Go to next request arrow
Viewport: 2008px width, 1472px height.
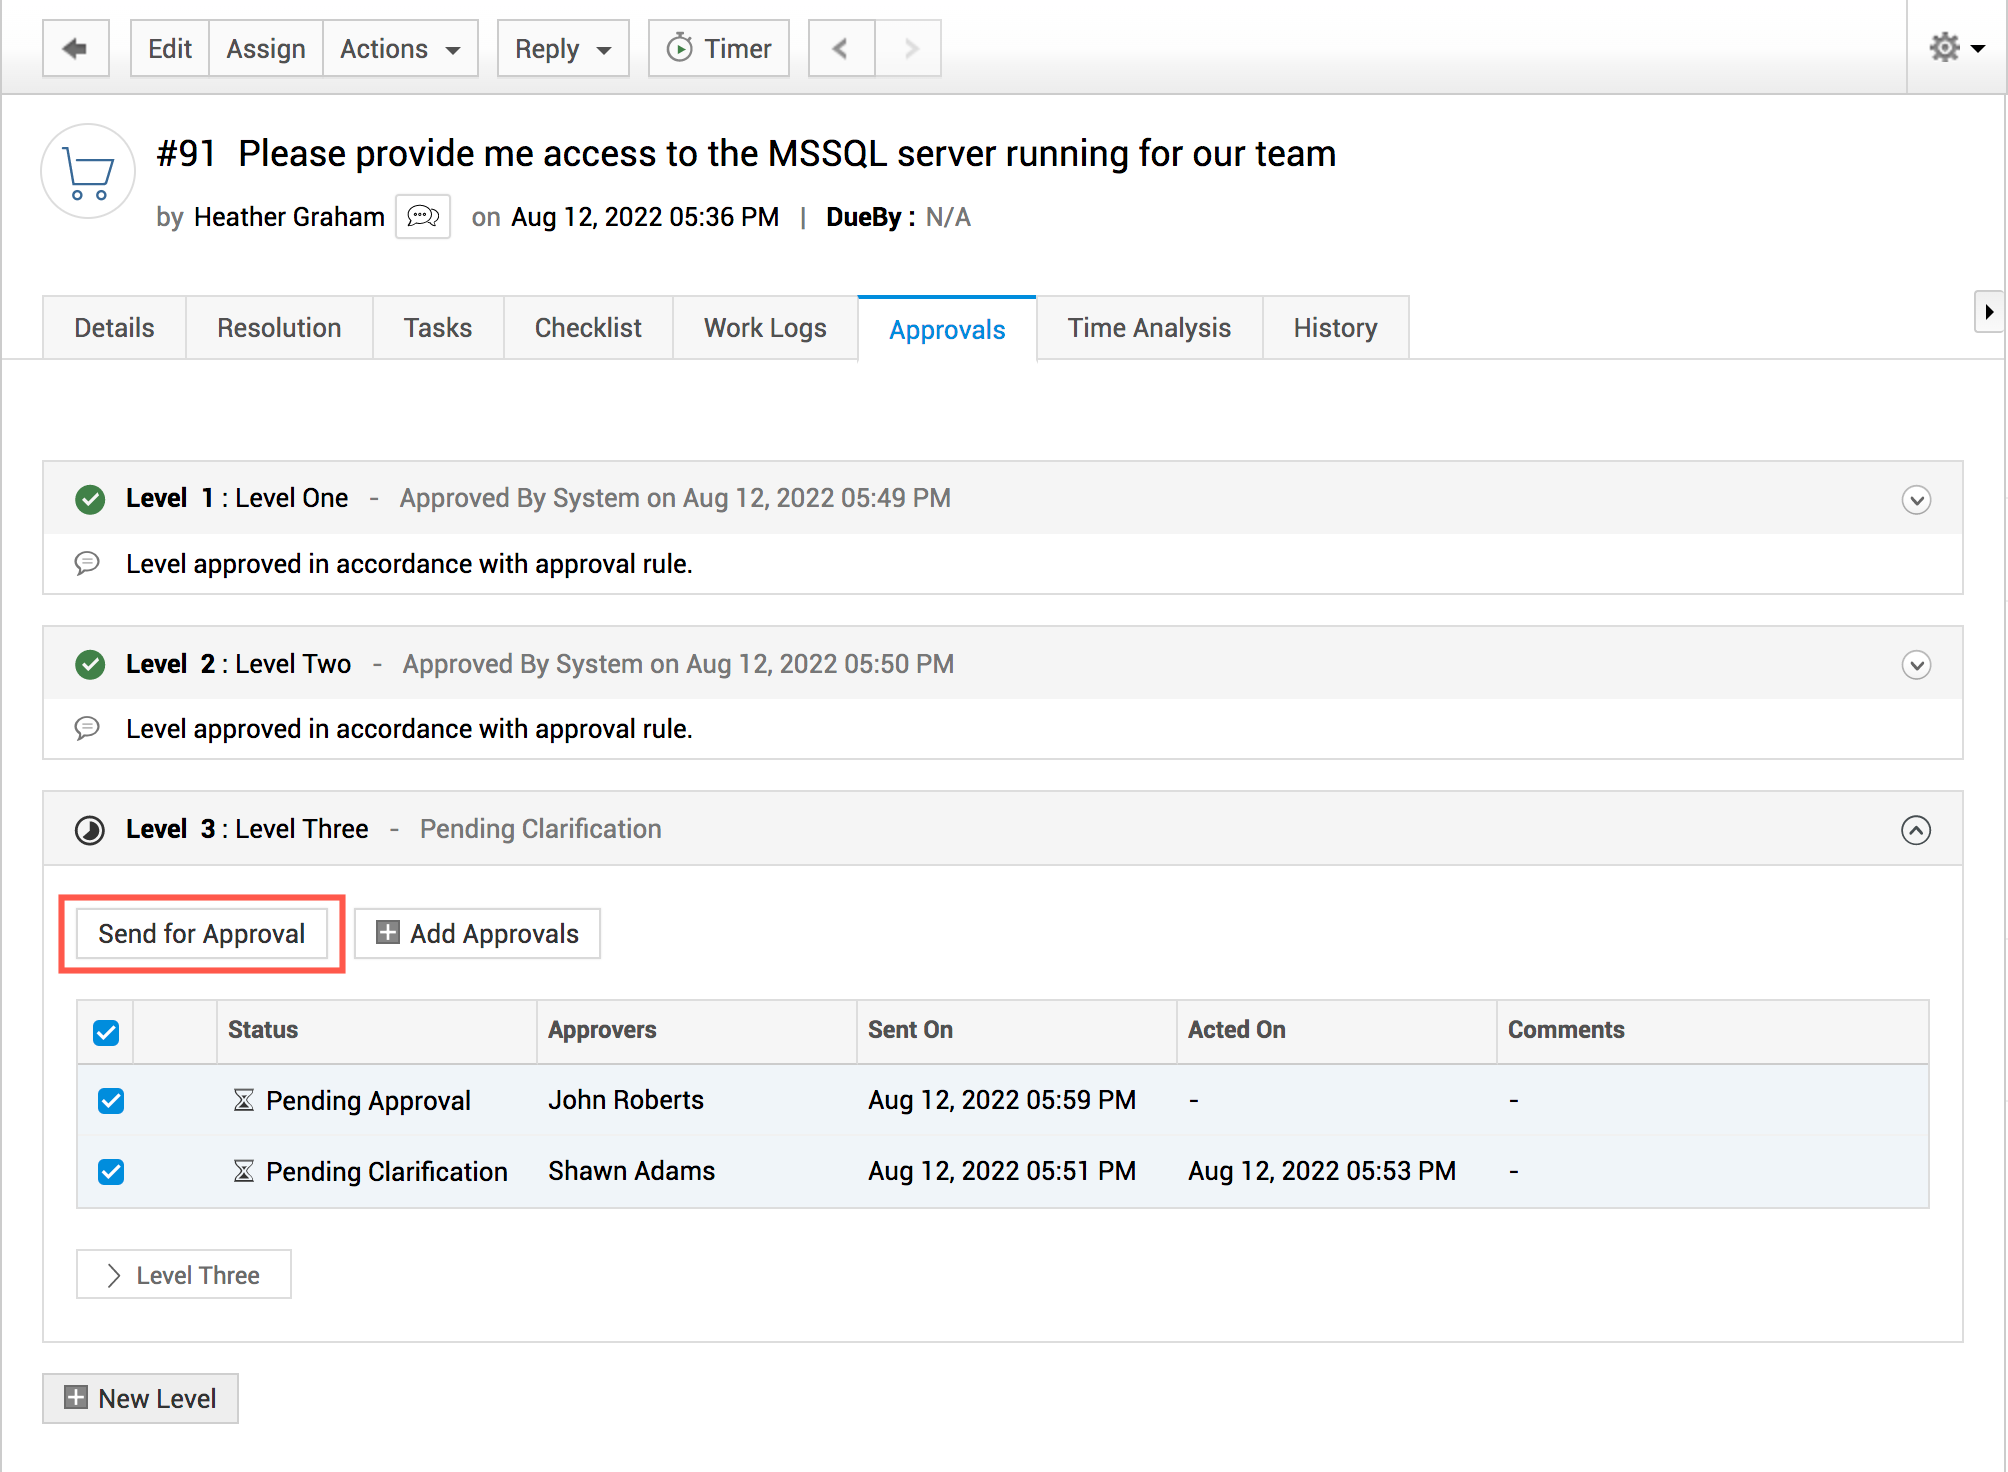[x=909, y=48]
